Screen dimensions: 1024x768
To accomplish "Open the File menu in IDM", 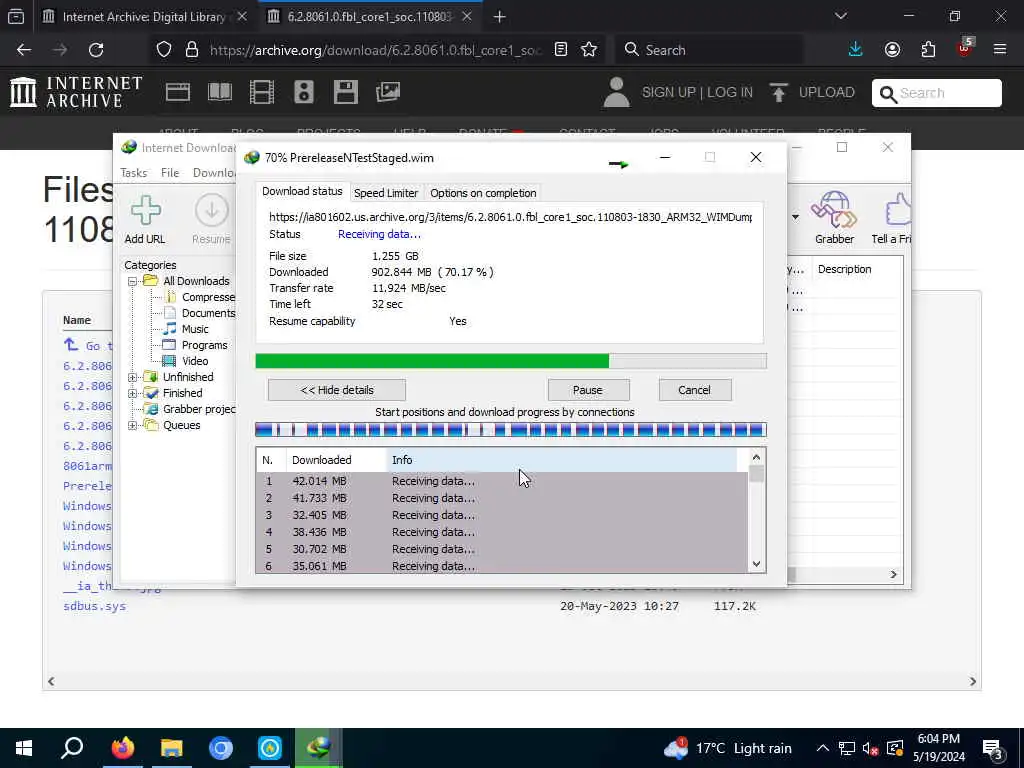I will coord(170,173).
